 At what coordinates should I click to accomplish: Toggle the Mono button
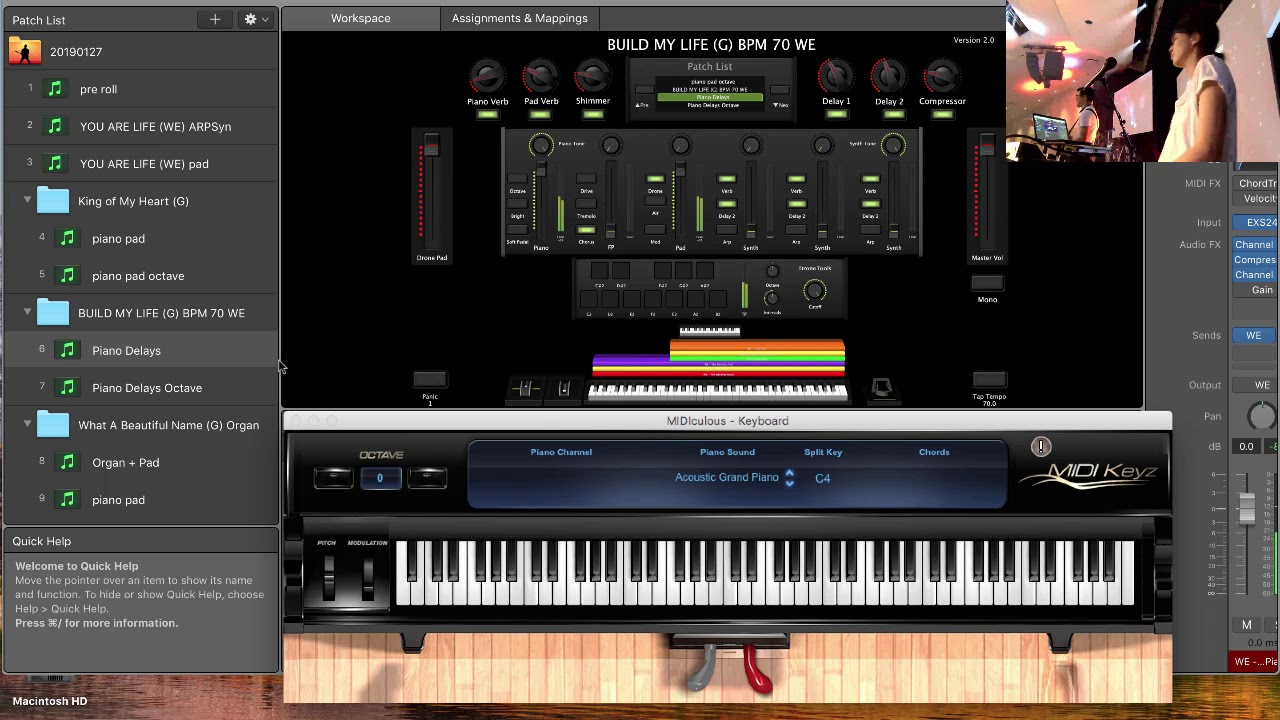[x=987, y=284]
